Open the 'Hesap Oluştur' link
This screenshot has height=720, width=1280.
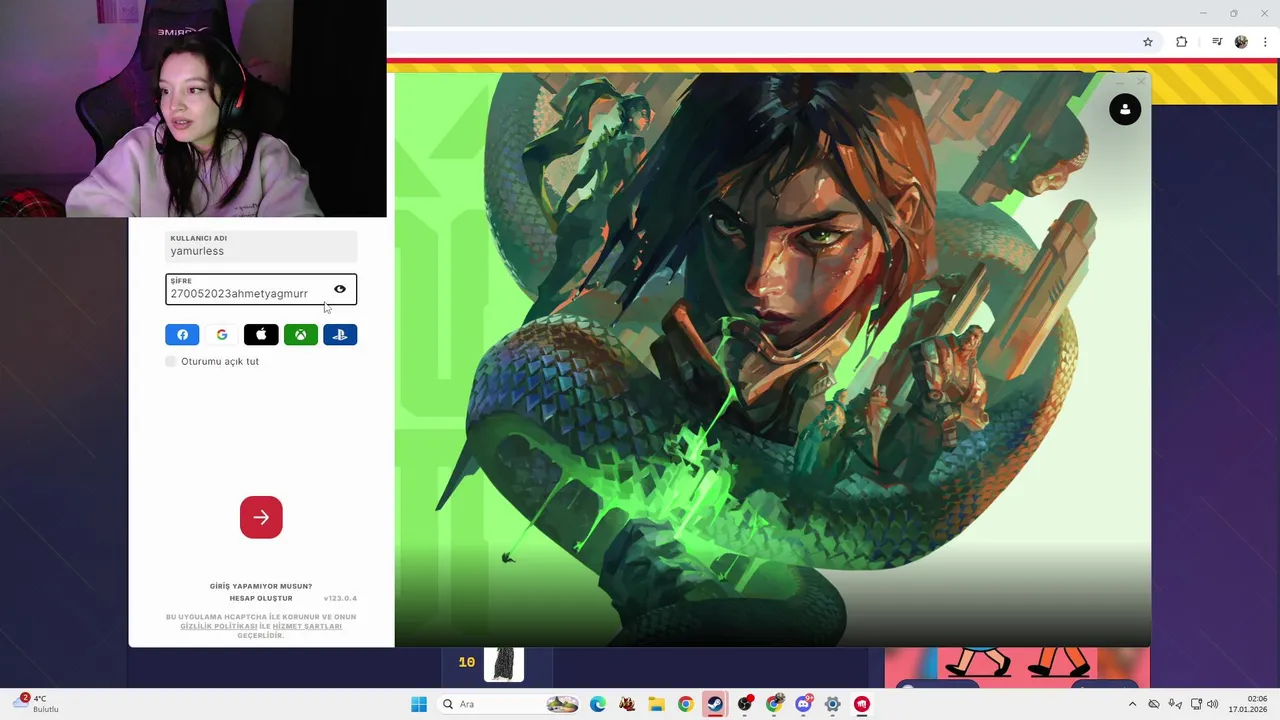pyautogui.click(x=261, y=598)
